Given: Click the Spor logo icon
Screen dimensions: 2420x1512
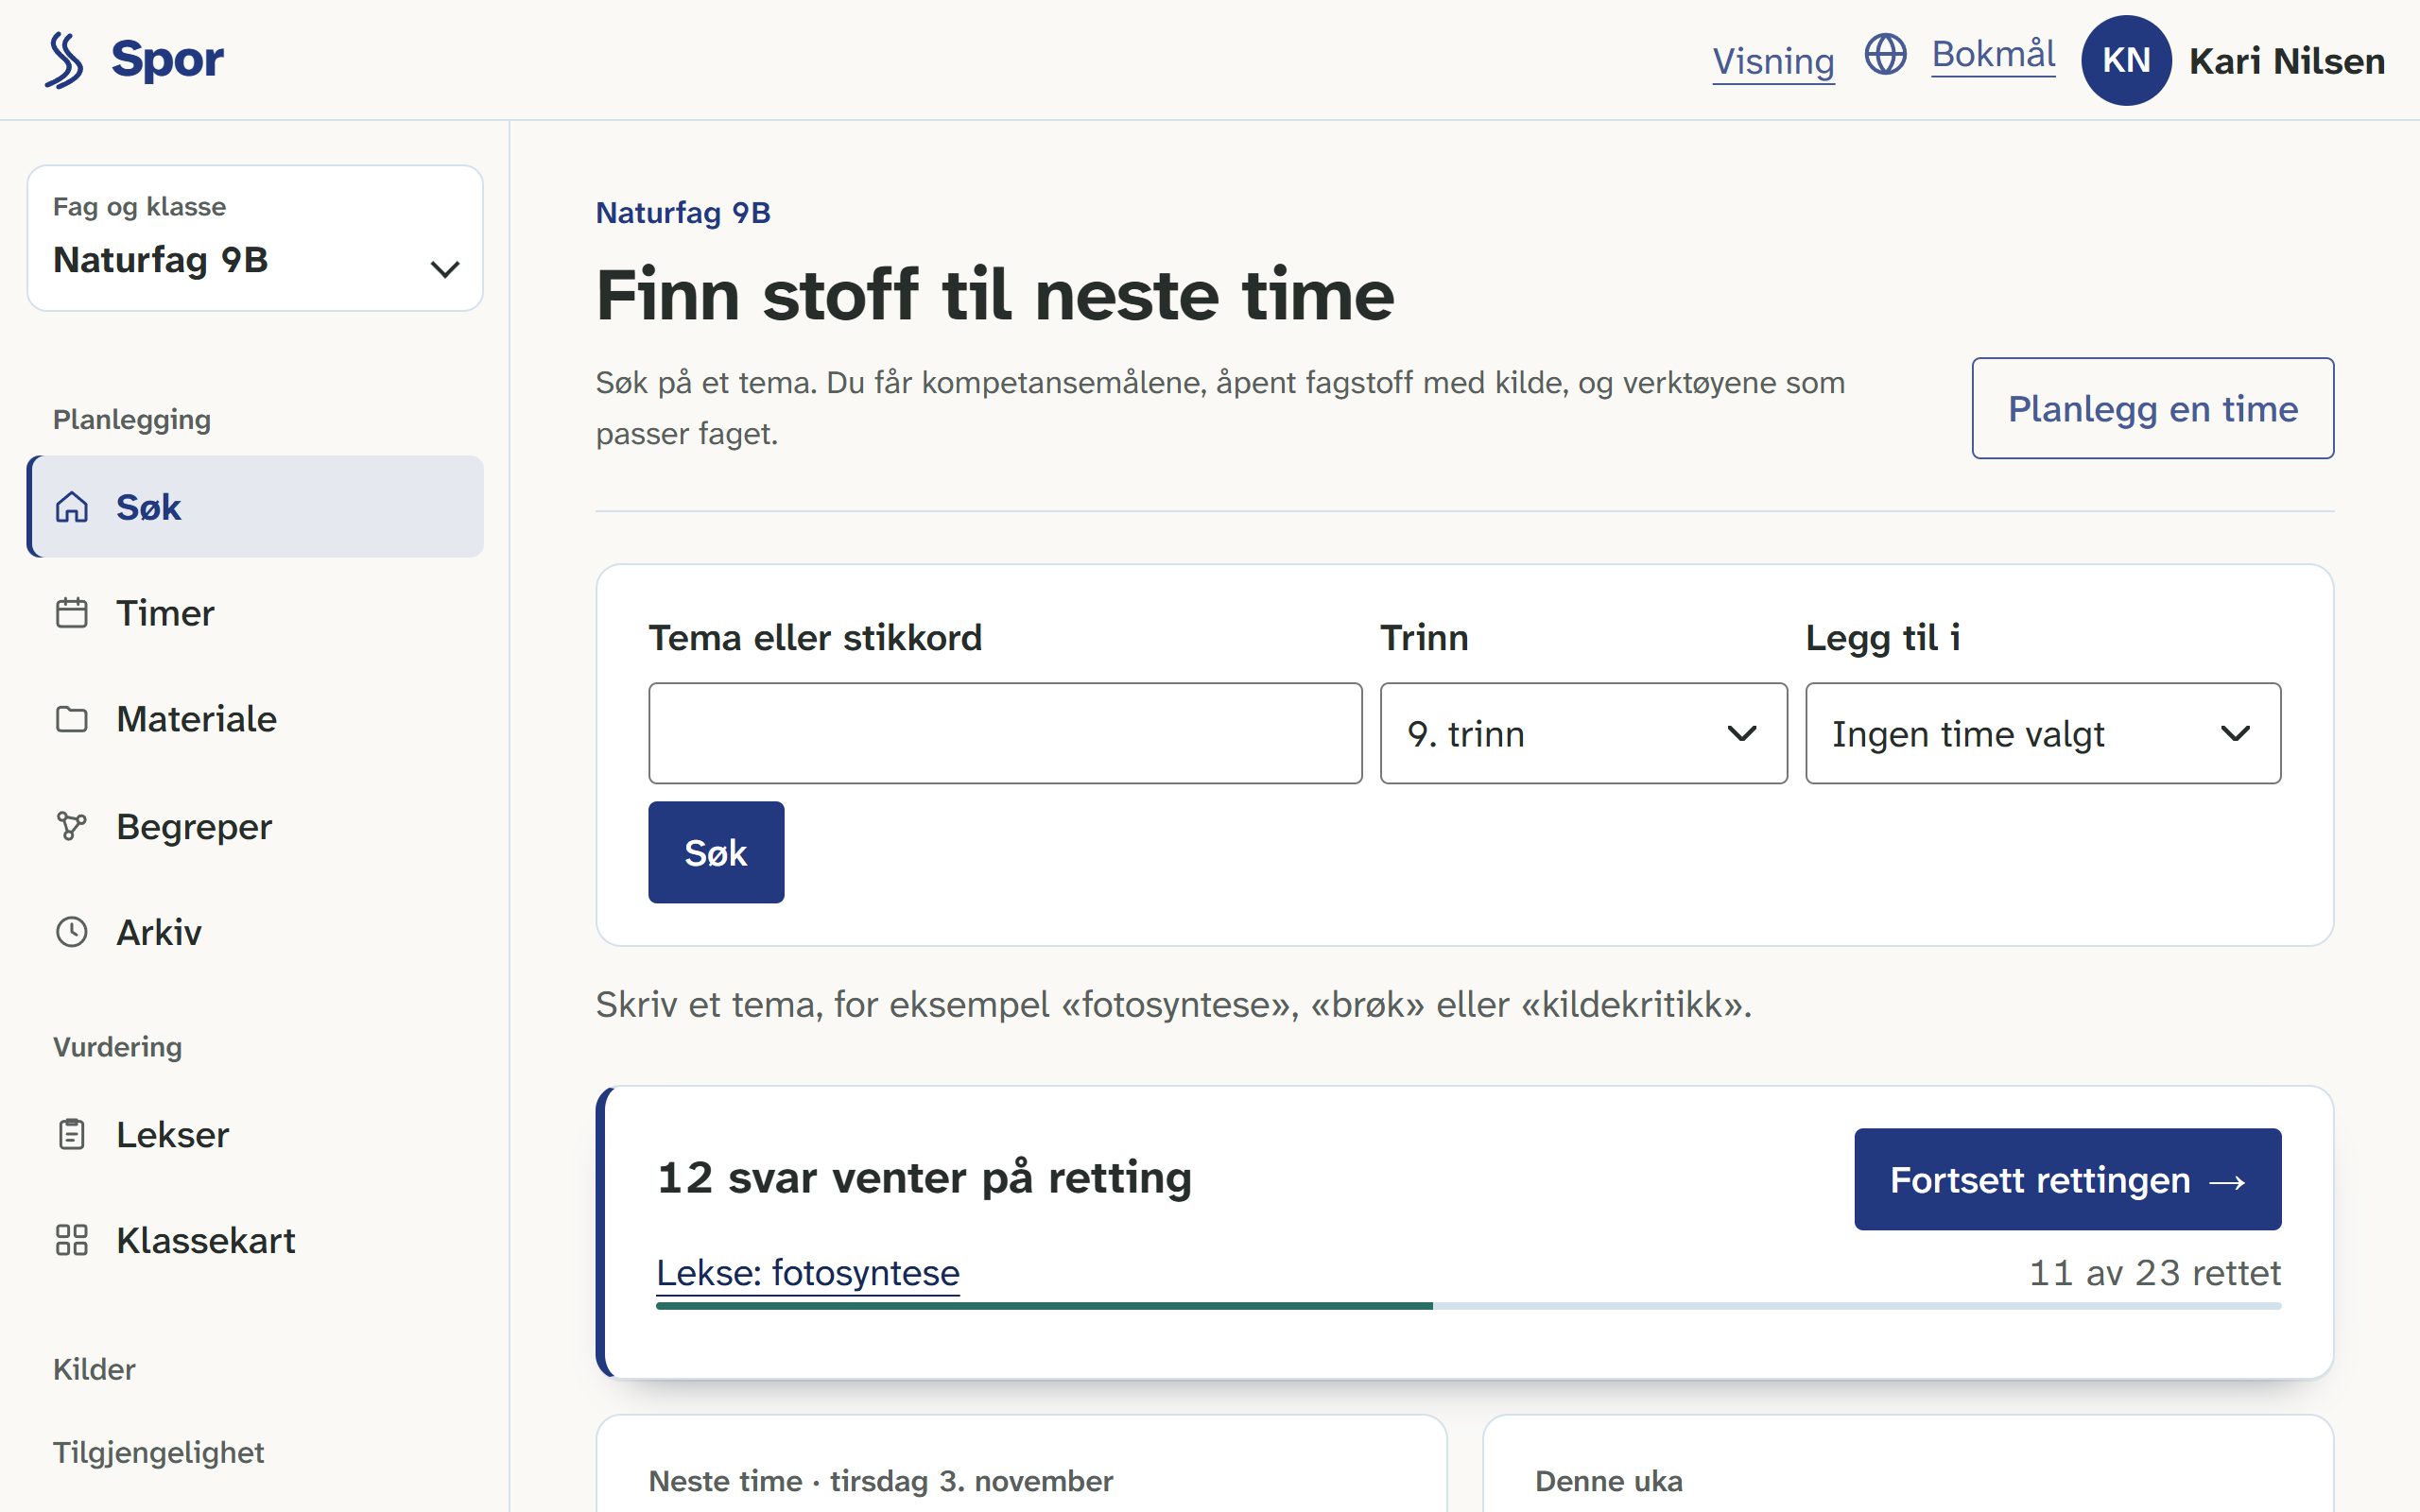Looking at the screenshot, I should [64, 60].
